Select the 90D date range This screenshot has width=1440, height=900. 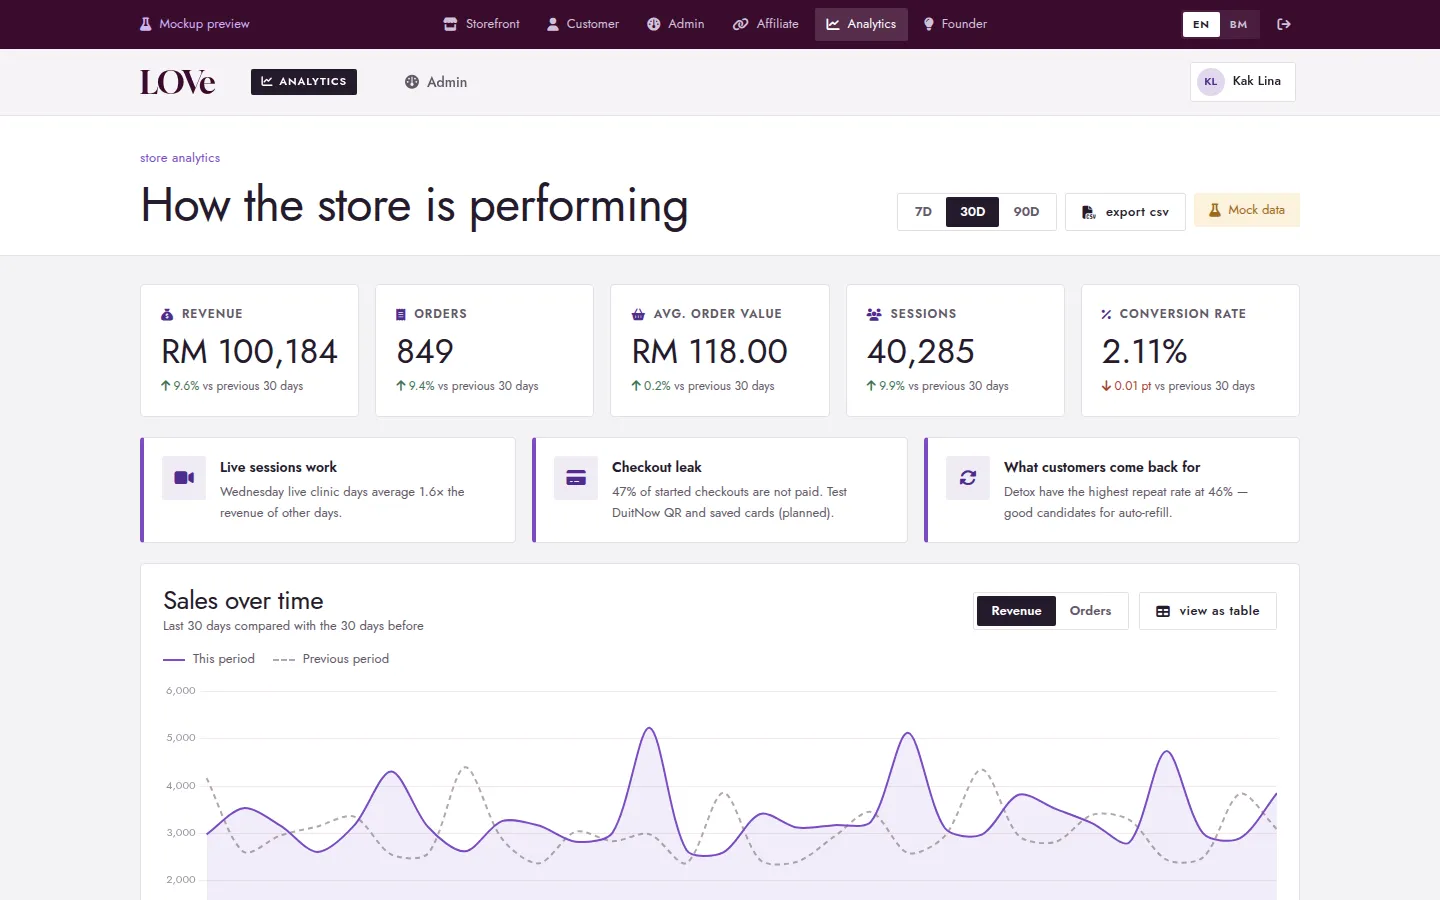1026,212
